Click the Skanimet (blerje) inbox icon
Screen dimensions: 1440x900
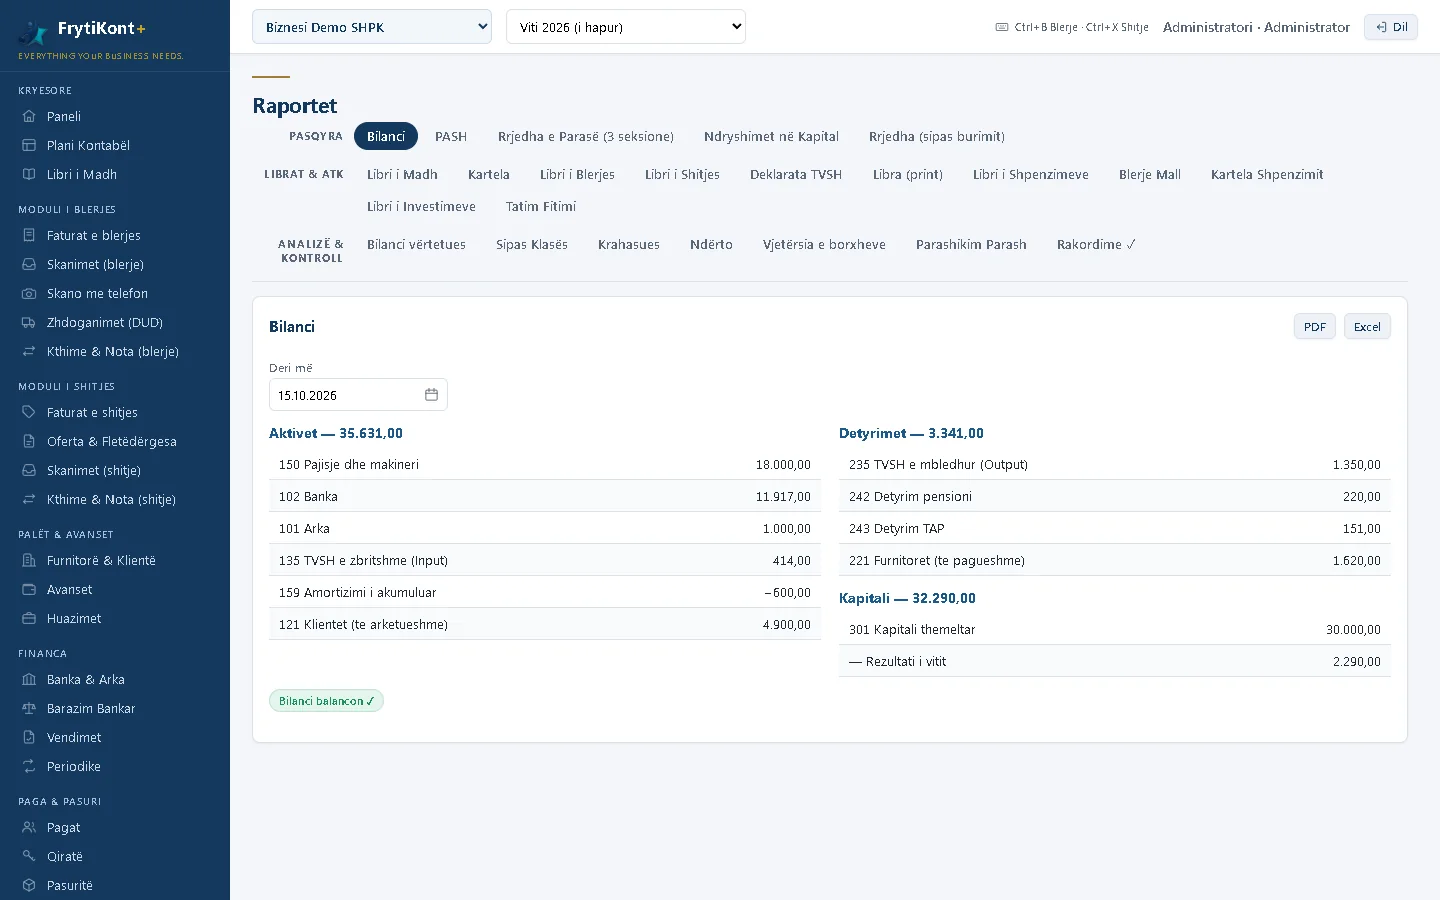point(29,264)
